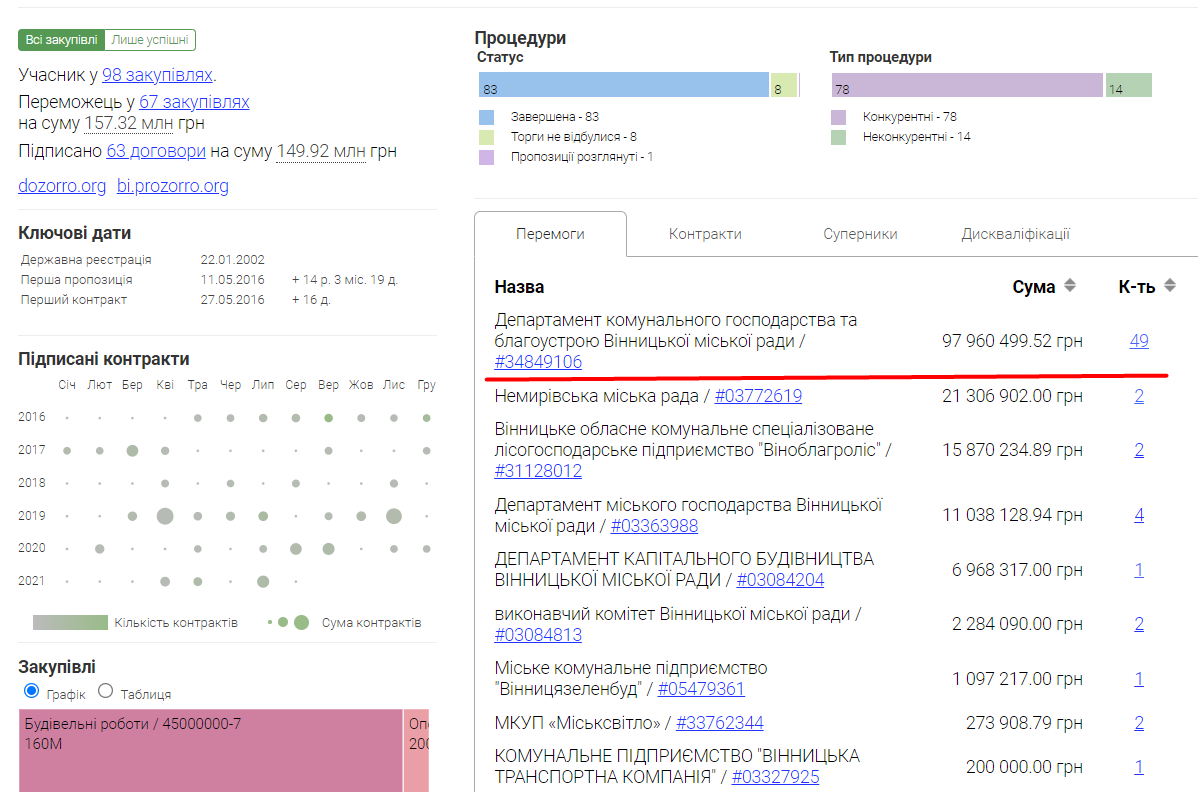1198x792 pixels.
Task: Toggle to Лише успішні purchases
Action: coord(150,40)
